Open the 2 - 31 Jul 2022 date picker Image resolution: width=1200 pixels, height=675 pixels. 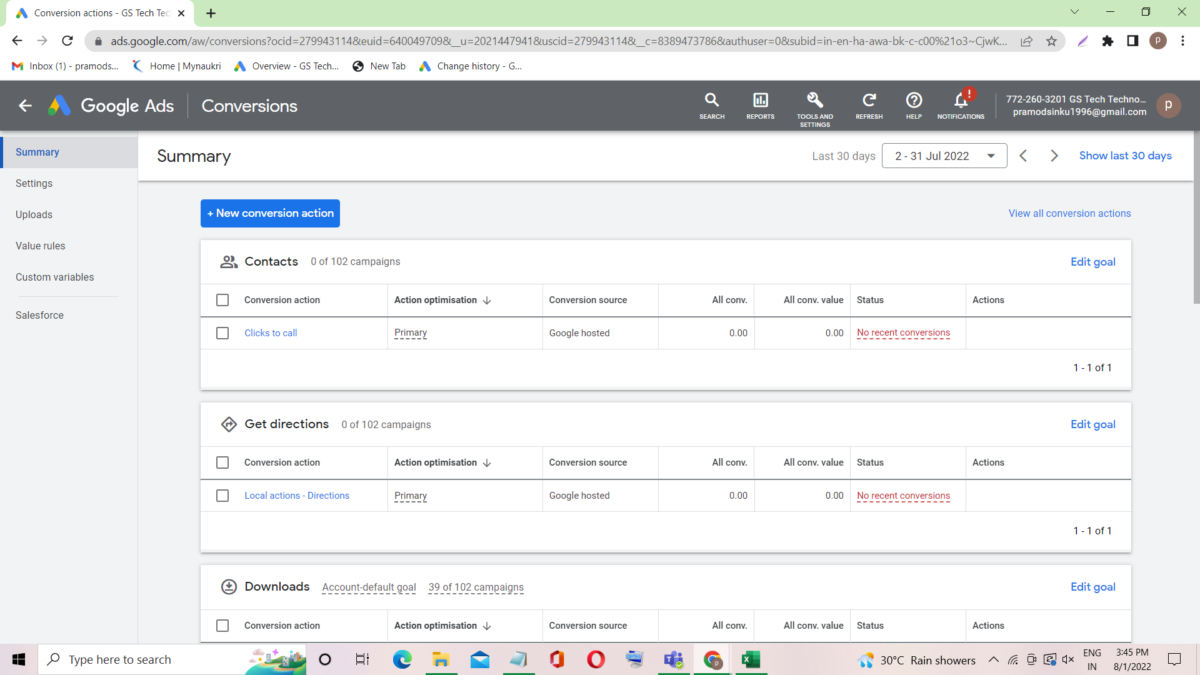point(942,155)
